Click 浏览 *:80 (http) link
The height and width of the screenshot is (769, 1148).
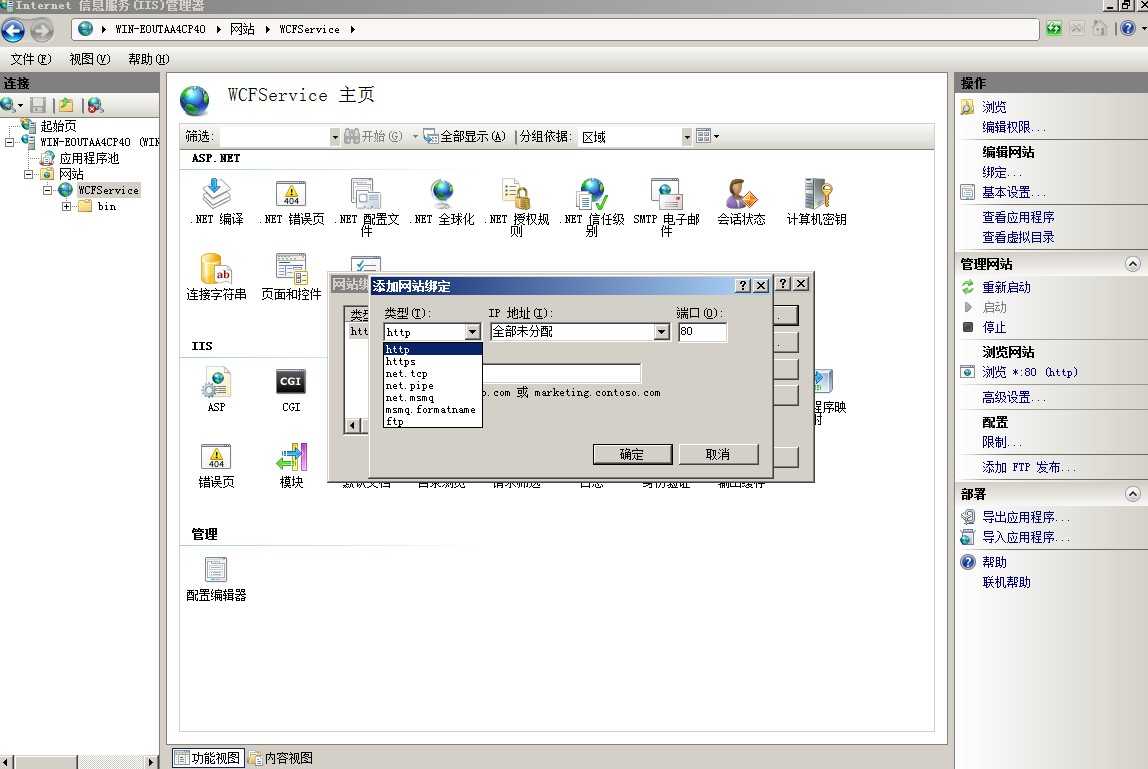1029,372
